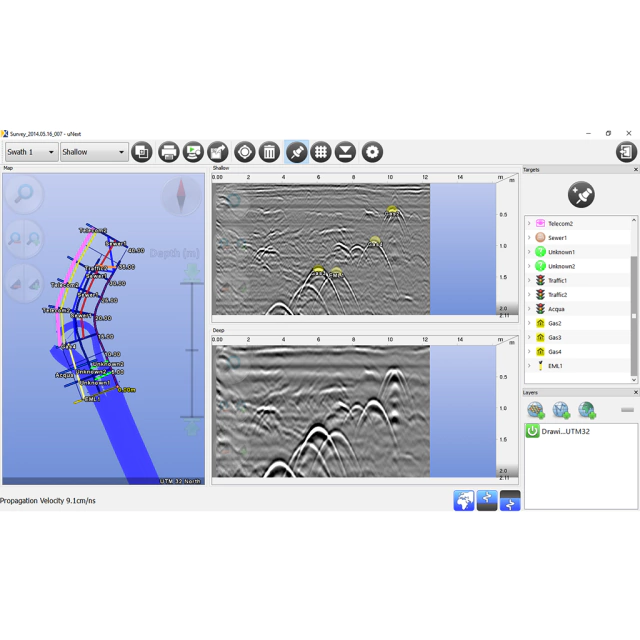Select Sewer1 in the targets list
This screenshot has height=640, width=640.
(x=557, y=238)
